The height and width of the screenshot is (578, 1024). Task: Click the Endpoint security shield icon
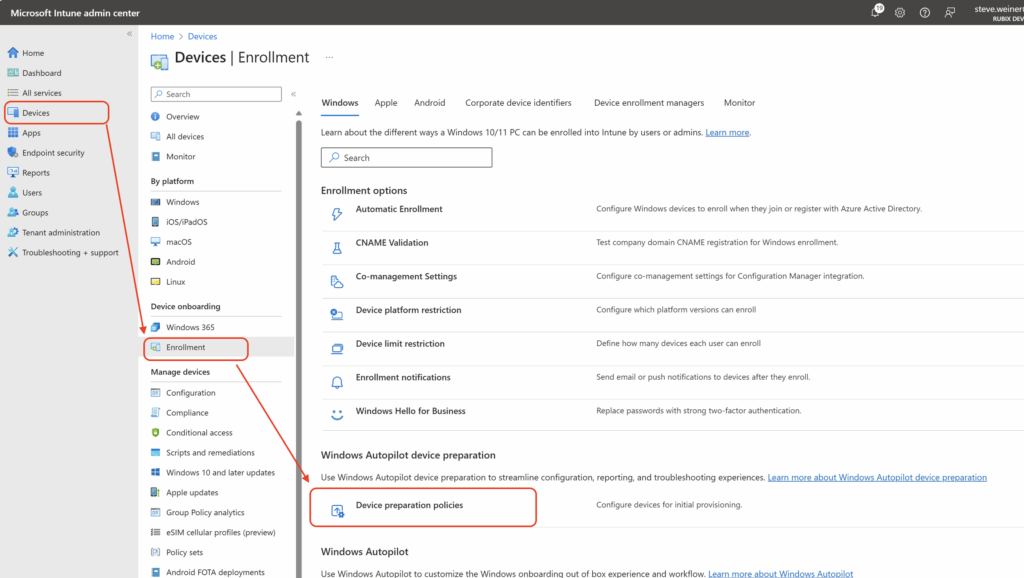[13, 153]
